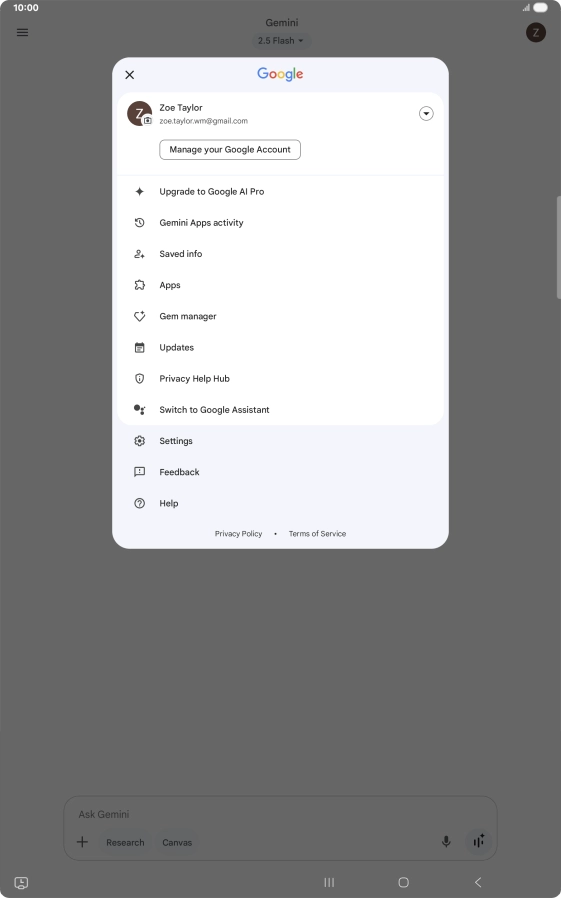The height and width of the screenshot is (898, 561).
Task: Open the Terms of Service link
Action: click(317, 534)
